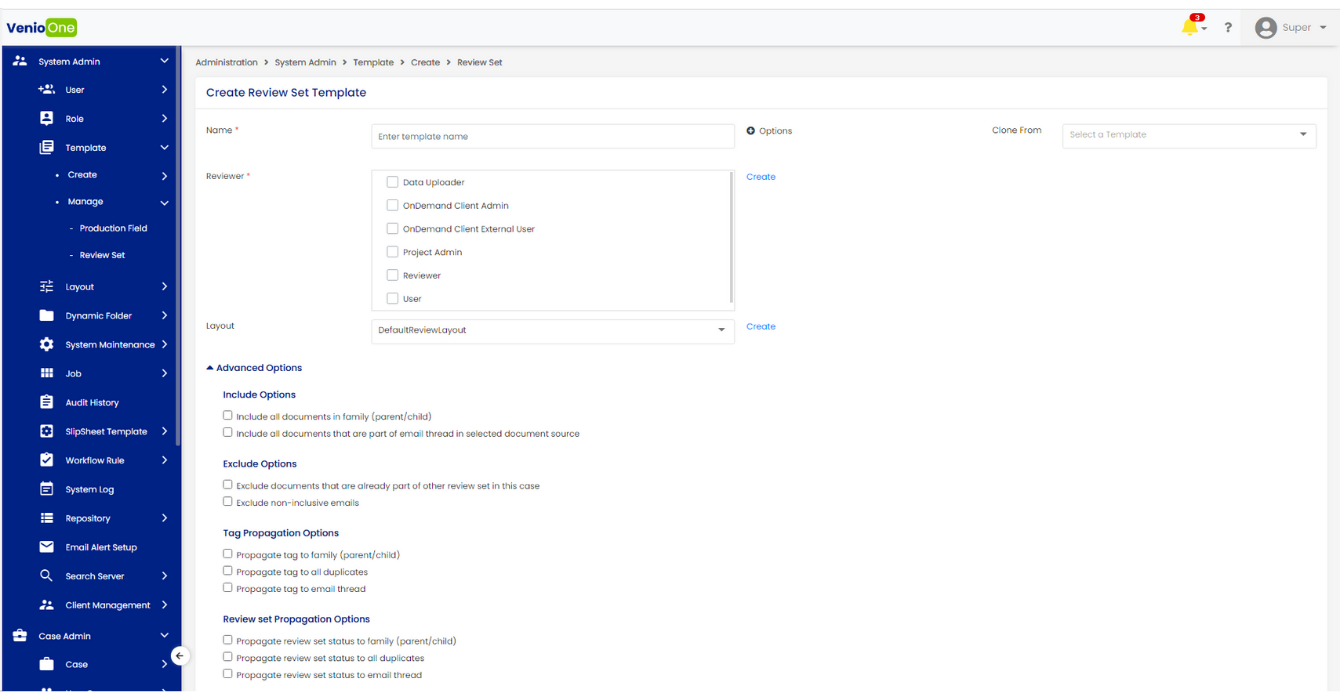Click the Dynamic Folder icon in sidebar
The image size is (1340, 699).
[x=46, y=315]
